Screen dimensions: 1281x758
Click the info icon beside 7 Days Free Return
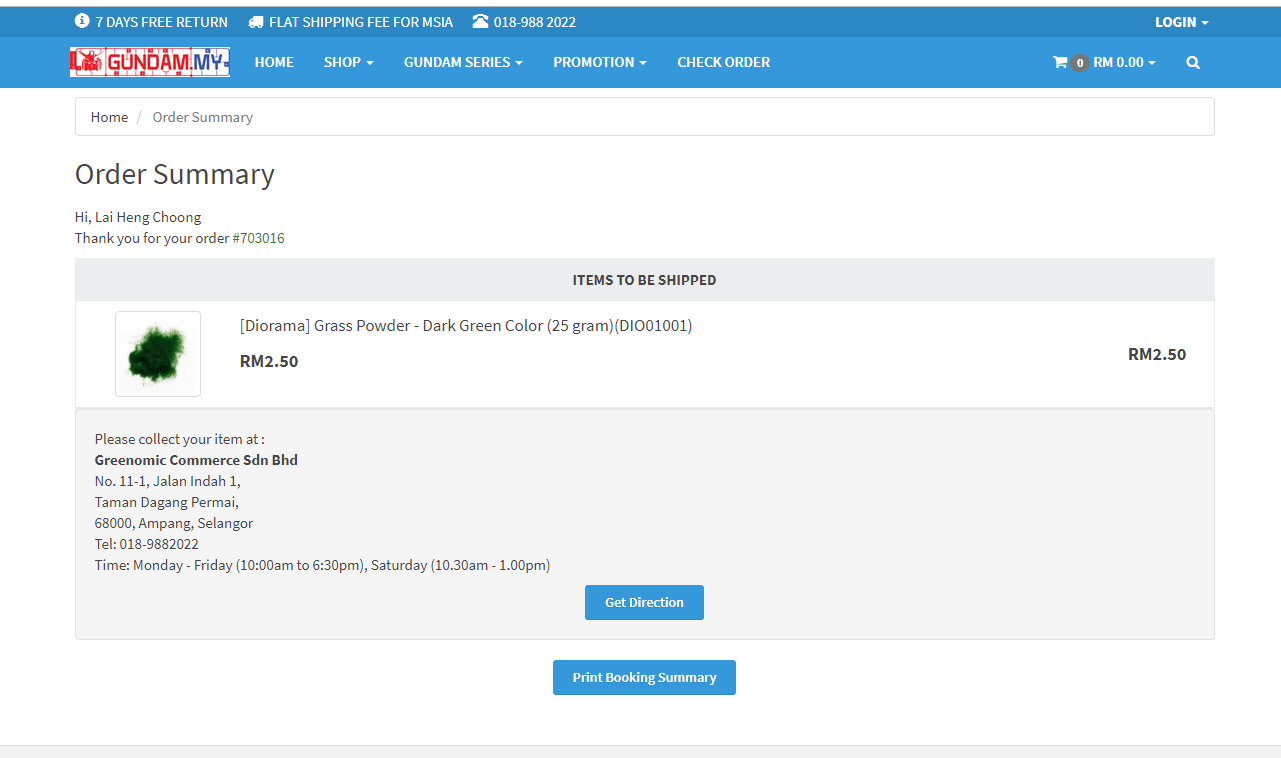[x=82, y=21]
